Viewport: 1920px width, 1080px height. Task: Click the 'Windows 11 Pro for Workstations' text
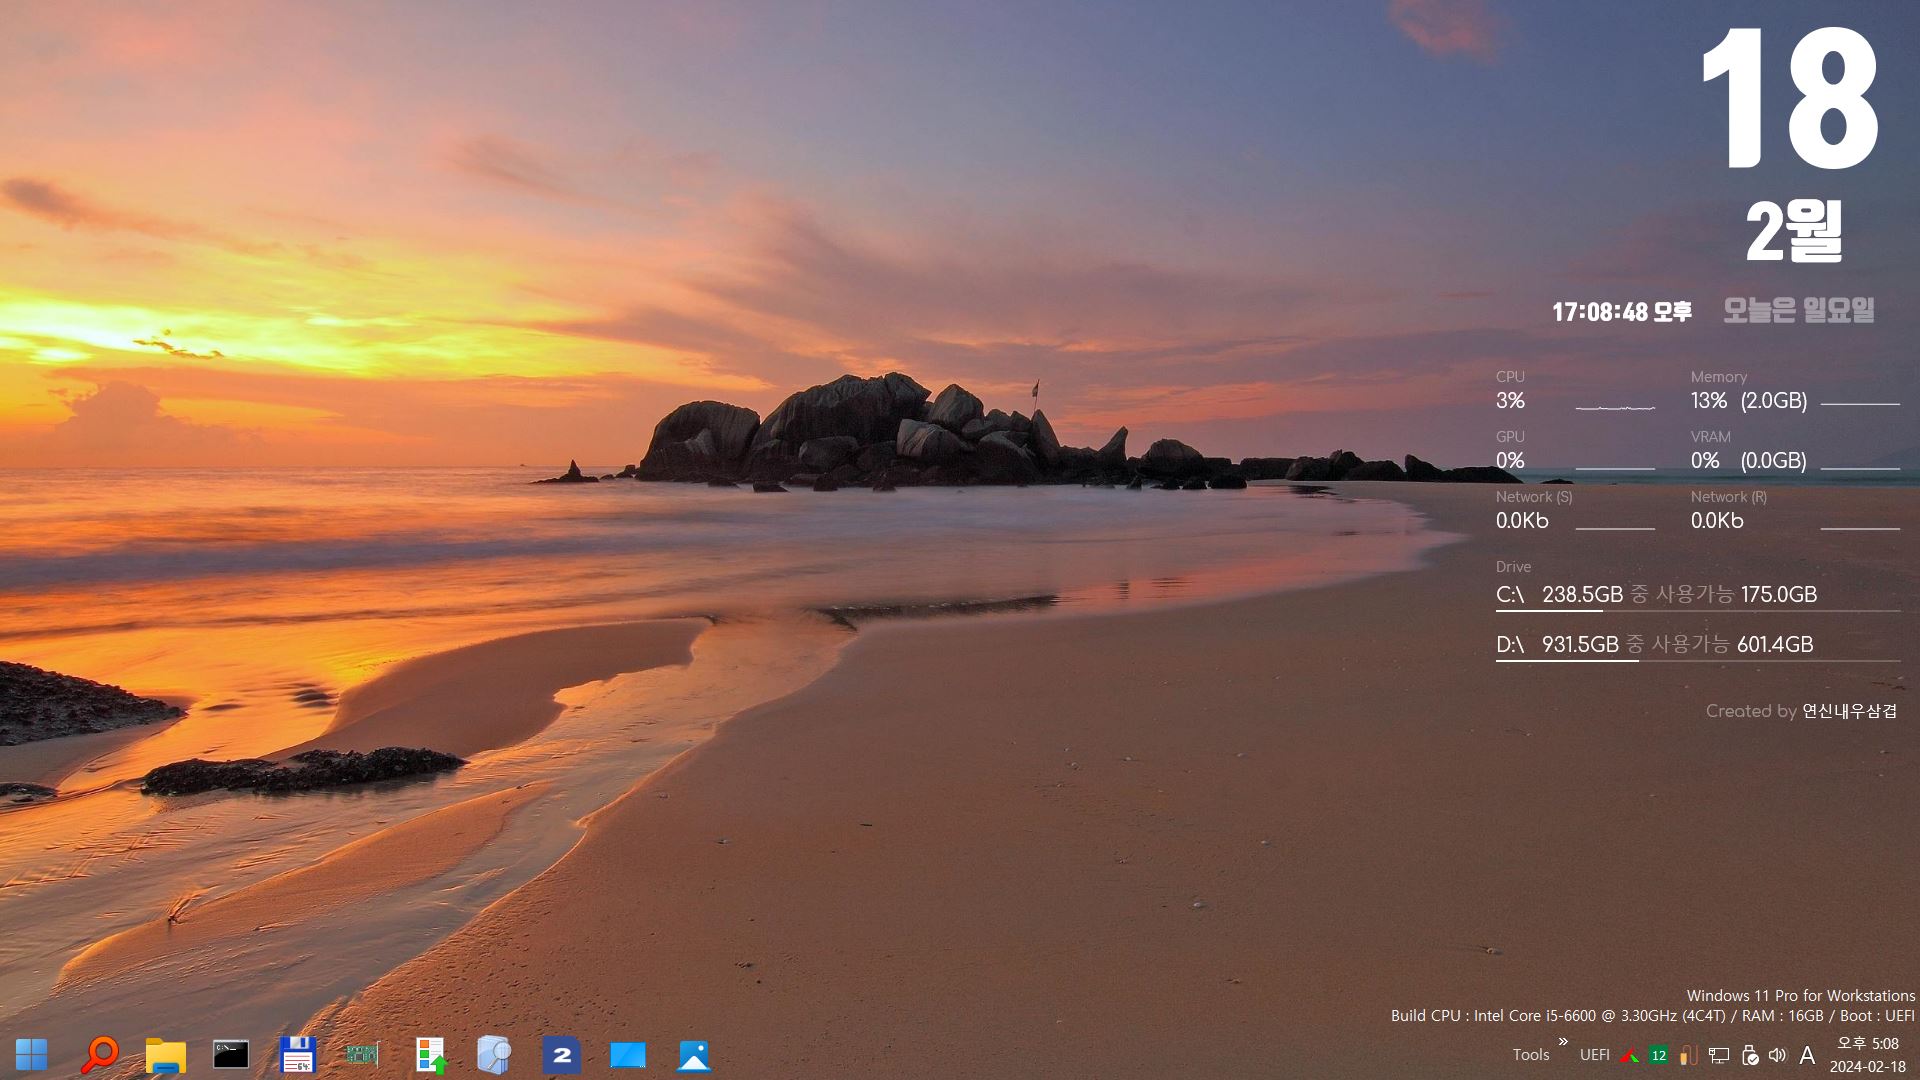tap(1801, 995)
